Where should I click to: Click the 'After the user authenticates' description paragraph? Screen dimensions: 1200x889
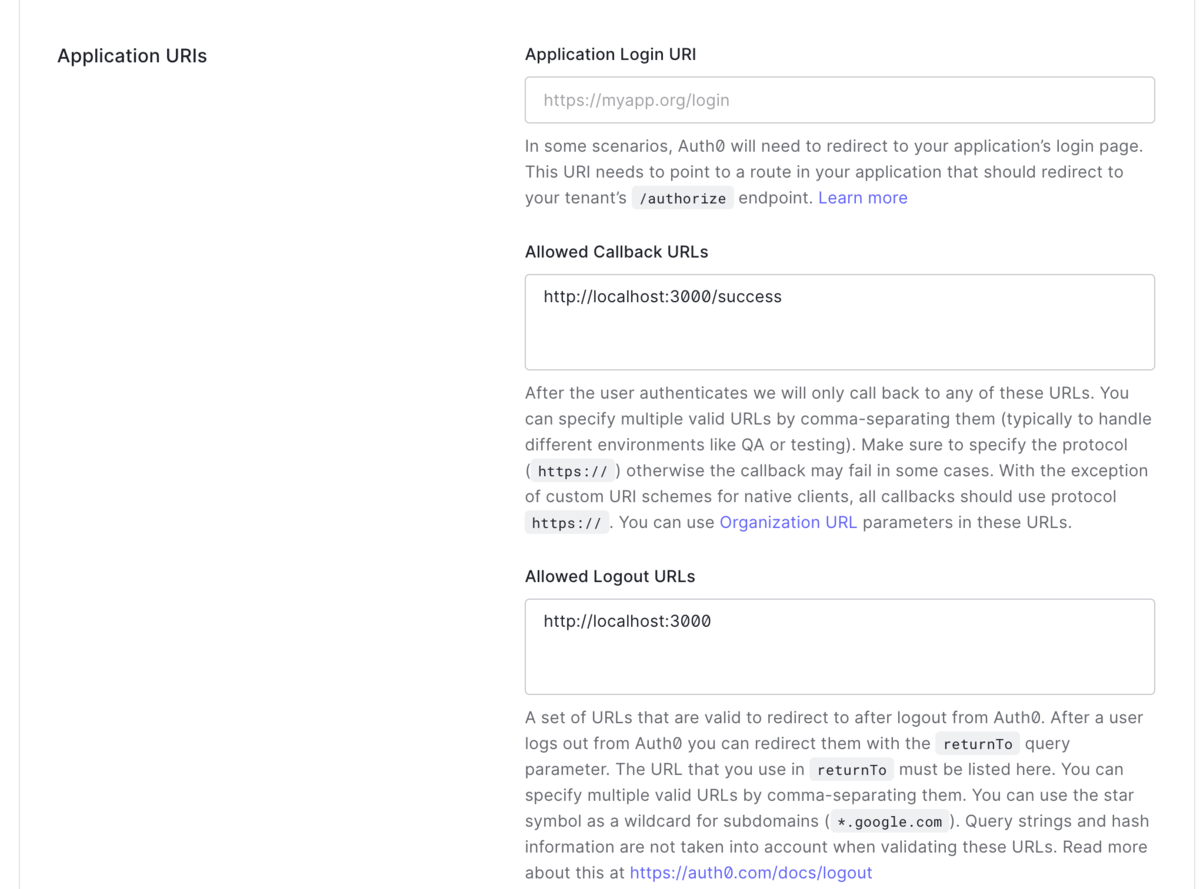838,457
